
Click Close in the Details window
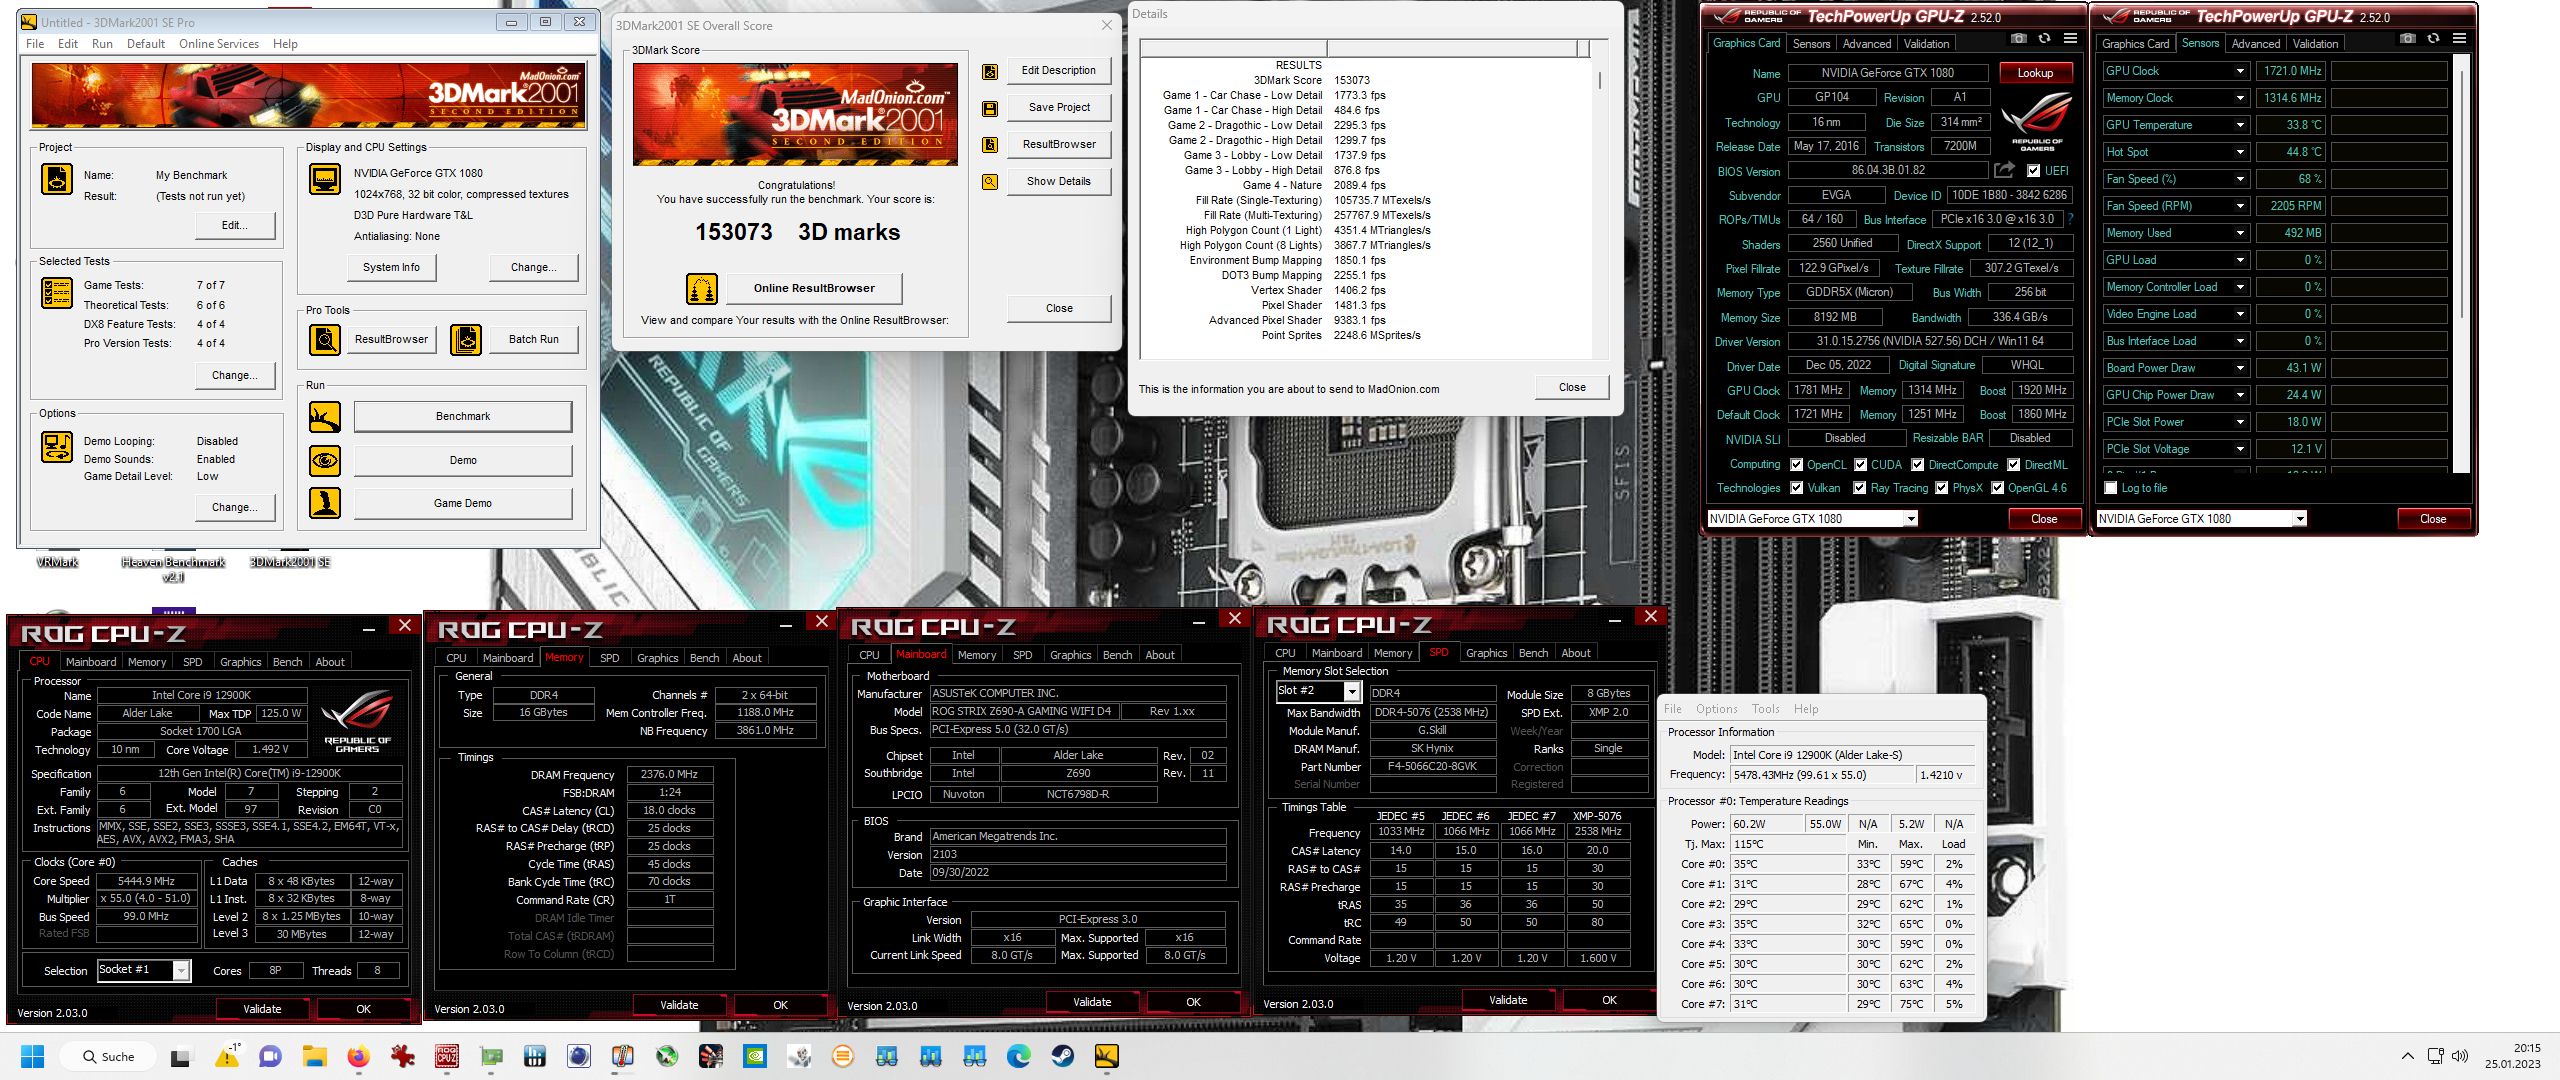(x=1572, y=388)
